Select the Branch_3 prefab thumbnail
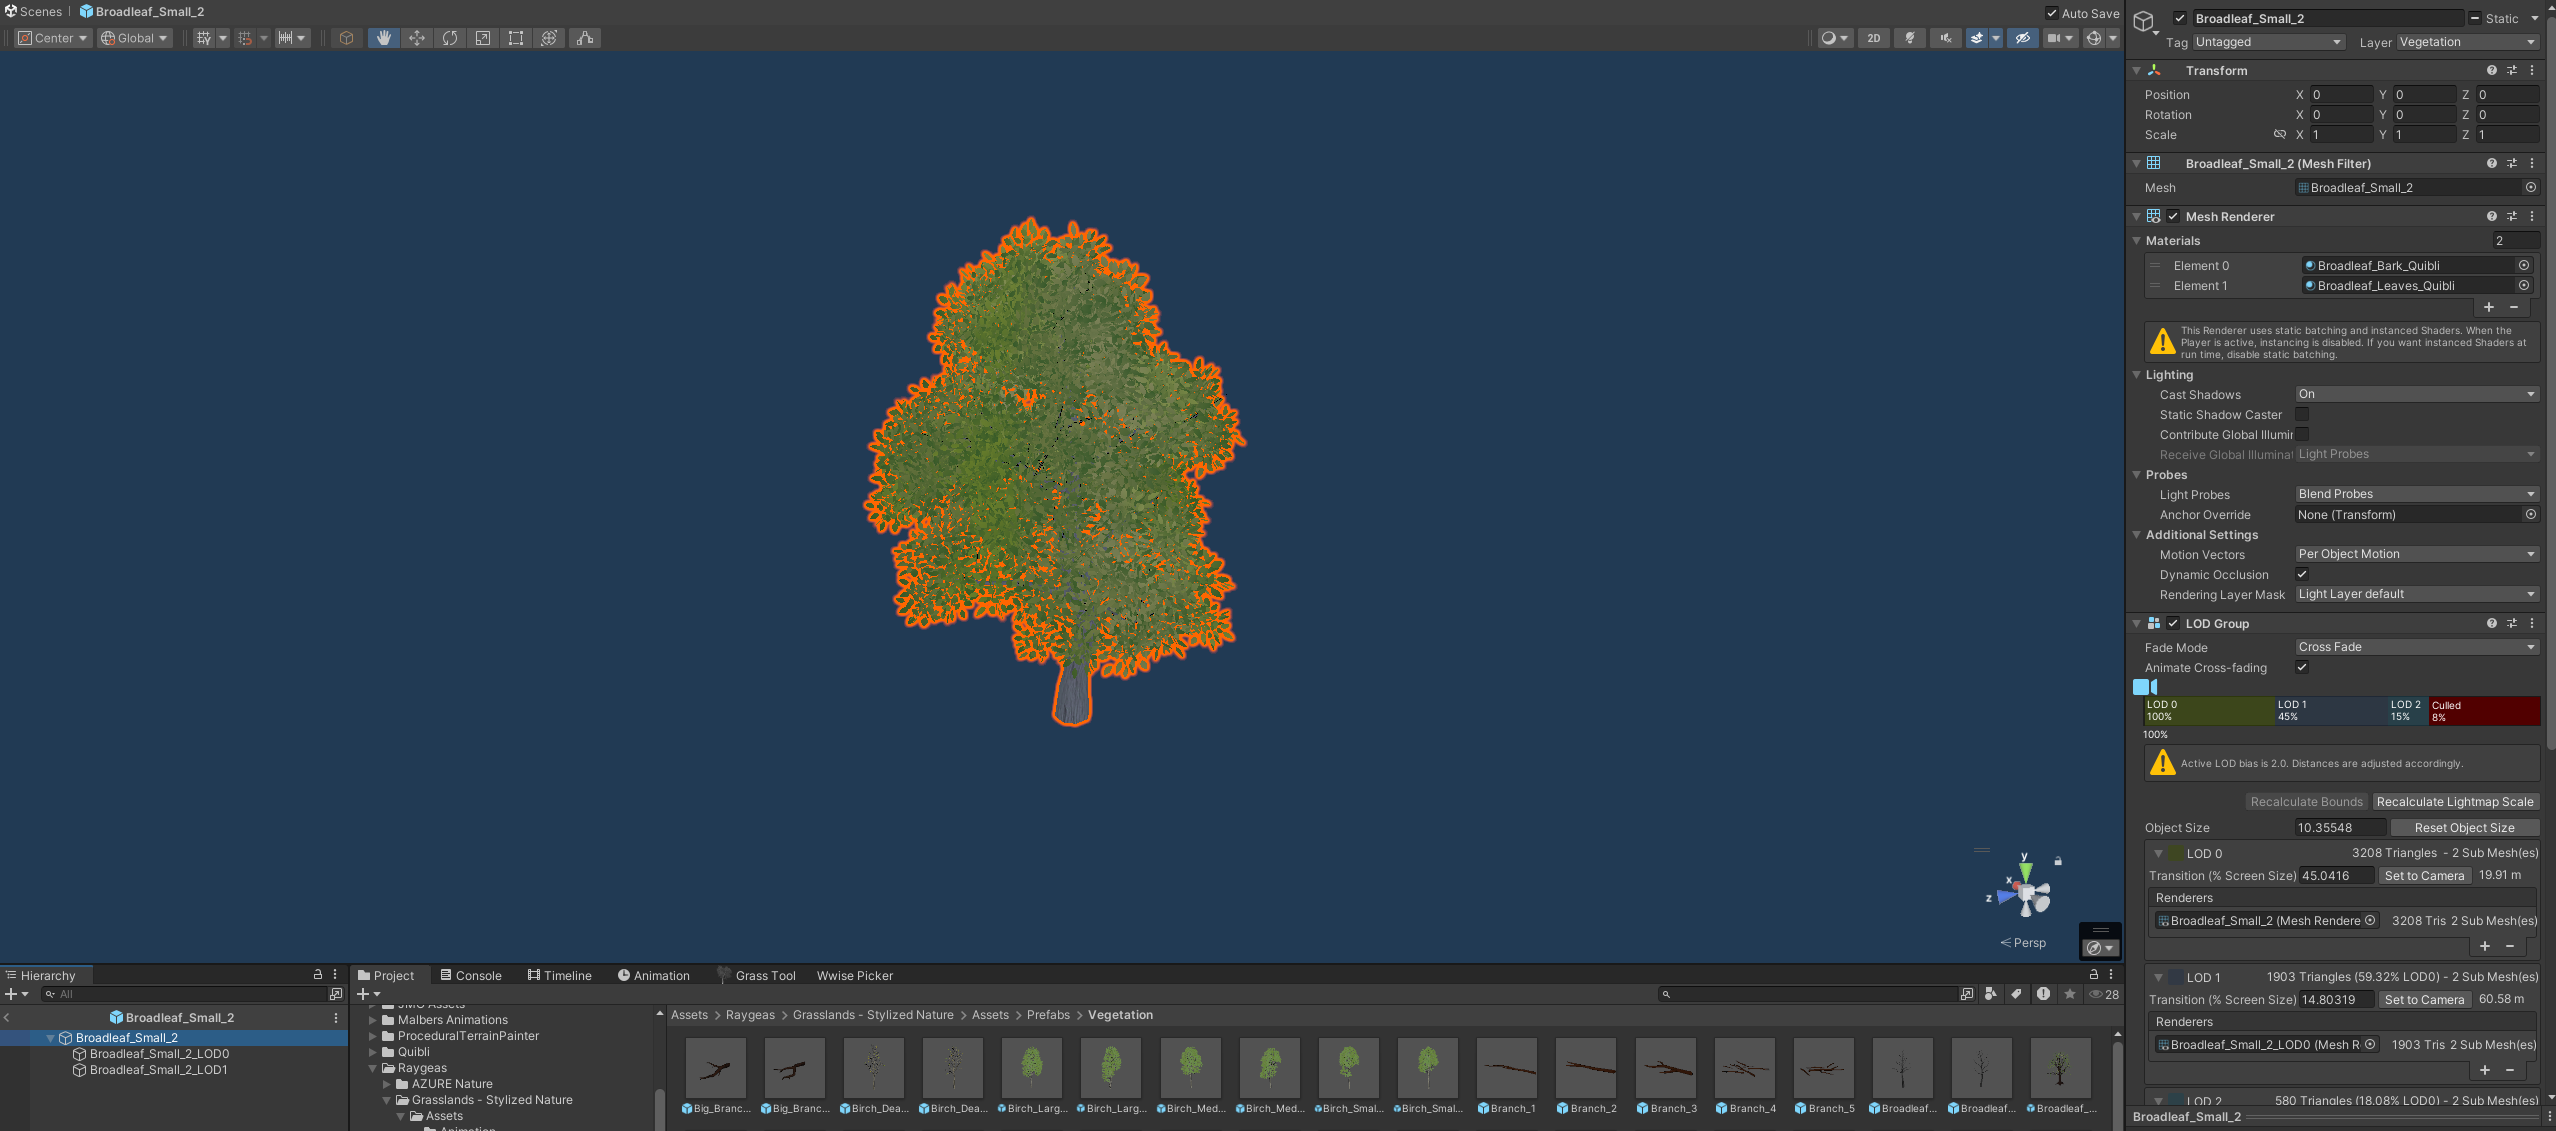Image resolution: width=2556 pixels, height=1131 pixels. point(1666,1069)
